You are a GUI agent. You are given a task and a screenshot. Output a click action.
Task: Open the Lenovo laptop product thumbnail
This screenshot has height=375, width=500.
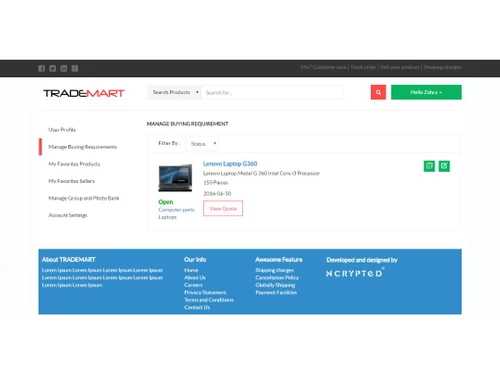pyautogui.click(x=175, y=178)
